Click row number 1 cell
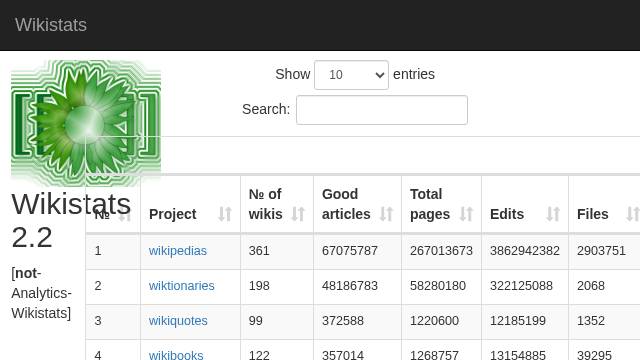Image resolution: width=640 pixels, height=360 pixels. tap(113, 251)
